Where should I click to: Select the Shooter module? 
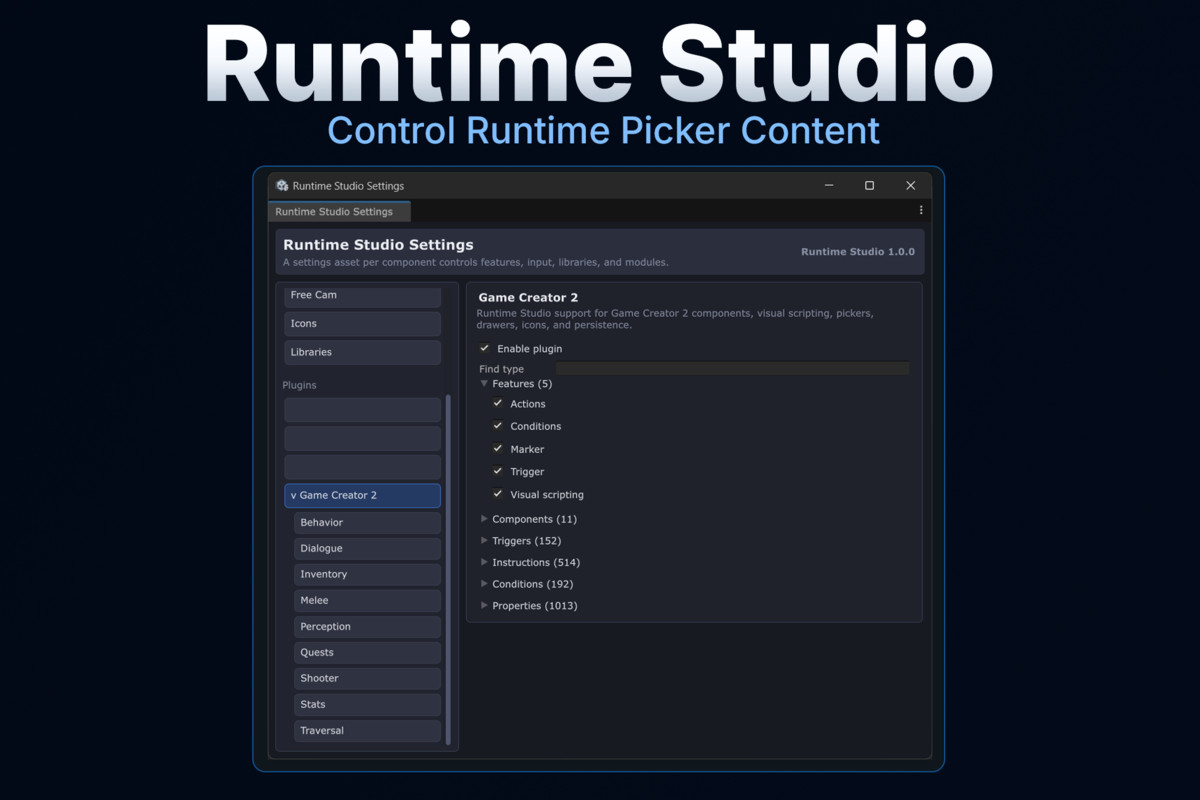pos(367,679)
